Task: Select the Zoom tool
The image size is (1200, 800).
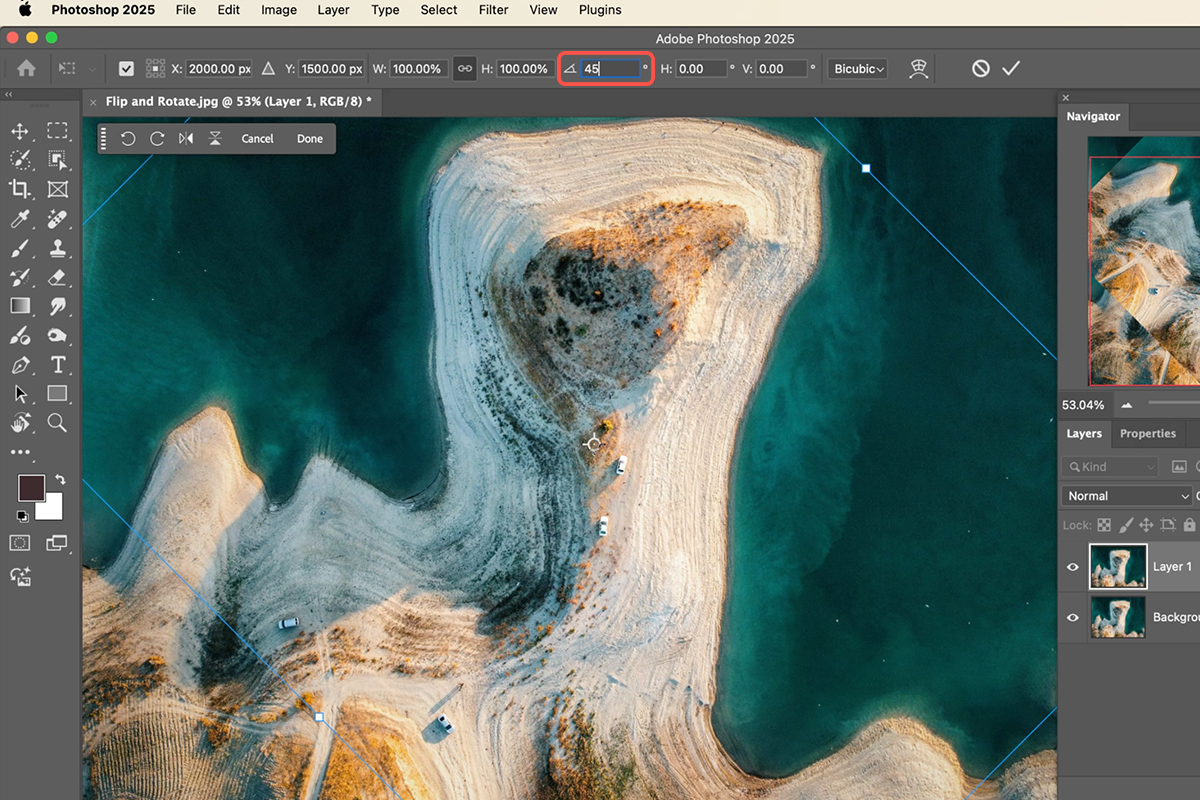Action: click(57, 423)
